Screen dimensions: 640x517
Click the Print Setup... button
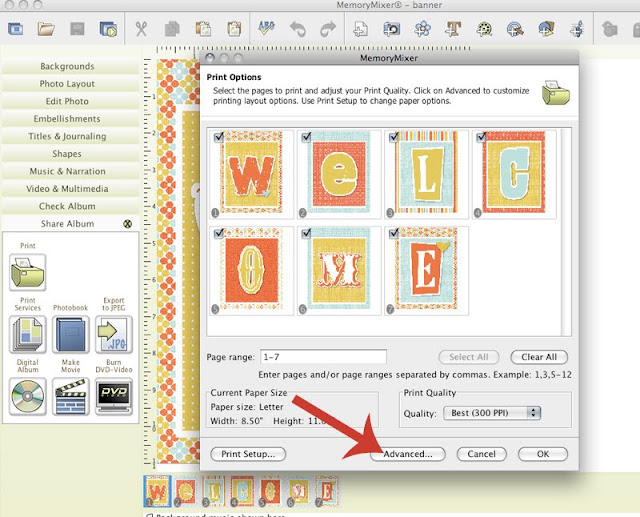click(x=248, y=454)
